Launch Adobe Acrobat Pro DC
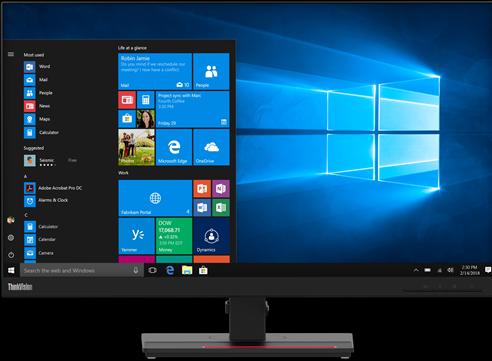492x361 pixels. point(53,188)
